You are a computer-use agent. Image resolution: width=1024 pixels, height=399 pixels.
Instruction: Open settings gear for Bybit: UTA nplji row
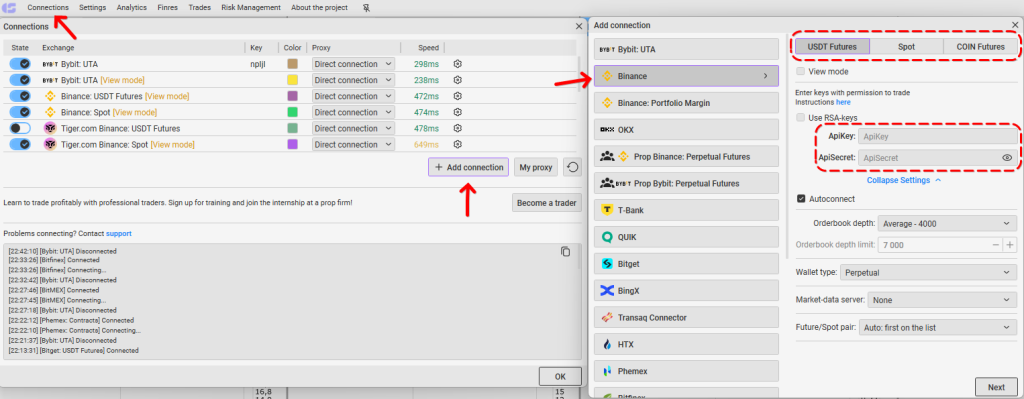458,64
